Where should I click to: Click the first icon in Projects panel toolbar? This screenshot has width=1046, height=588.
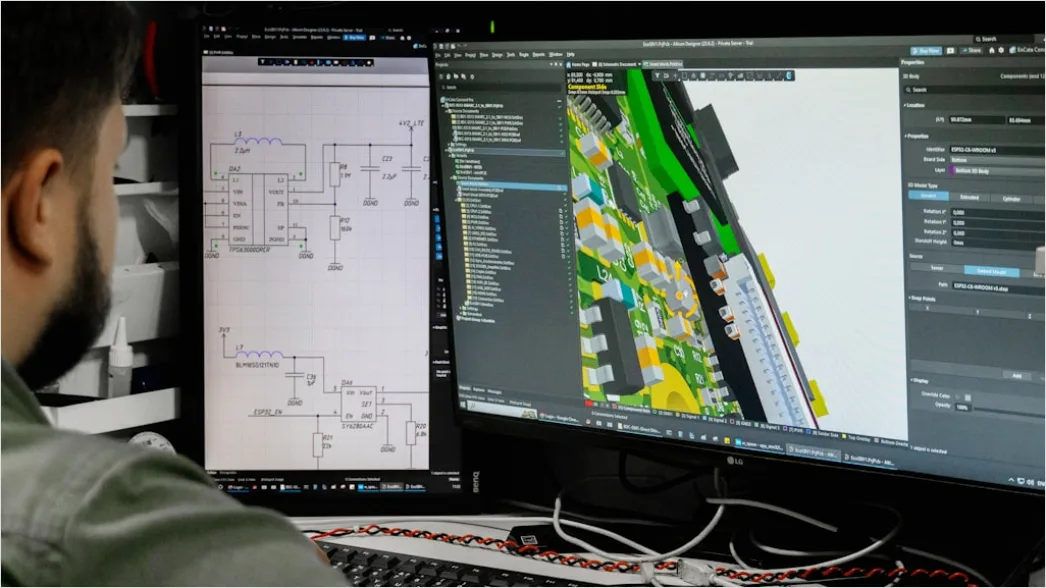[x=442, y=77]
